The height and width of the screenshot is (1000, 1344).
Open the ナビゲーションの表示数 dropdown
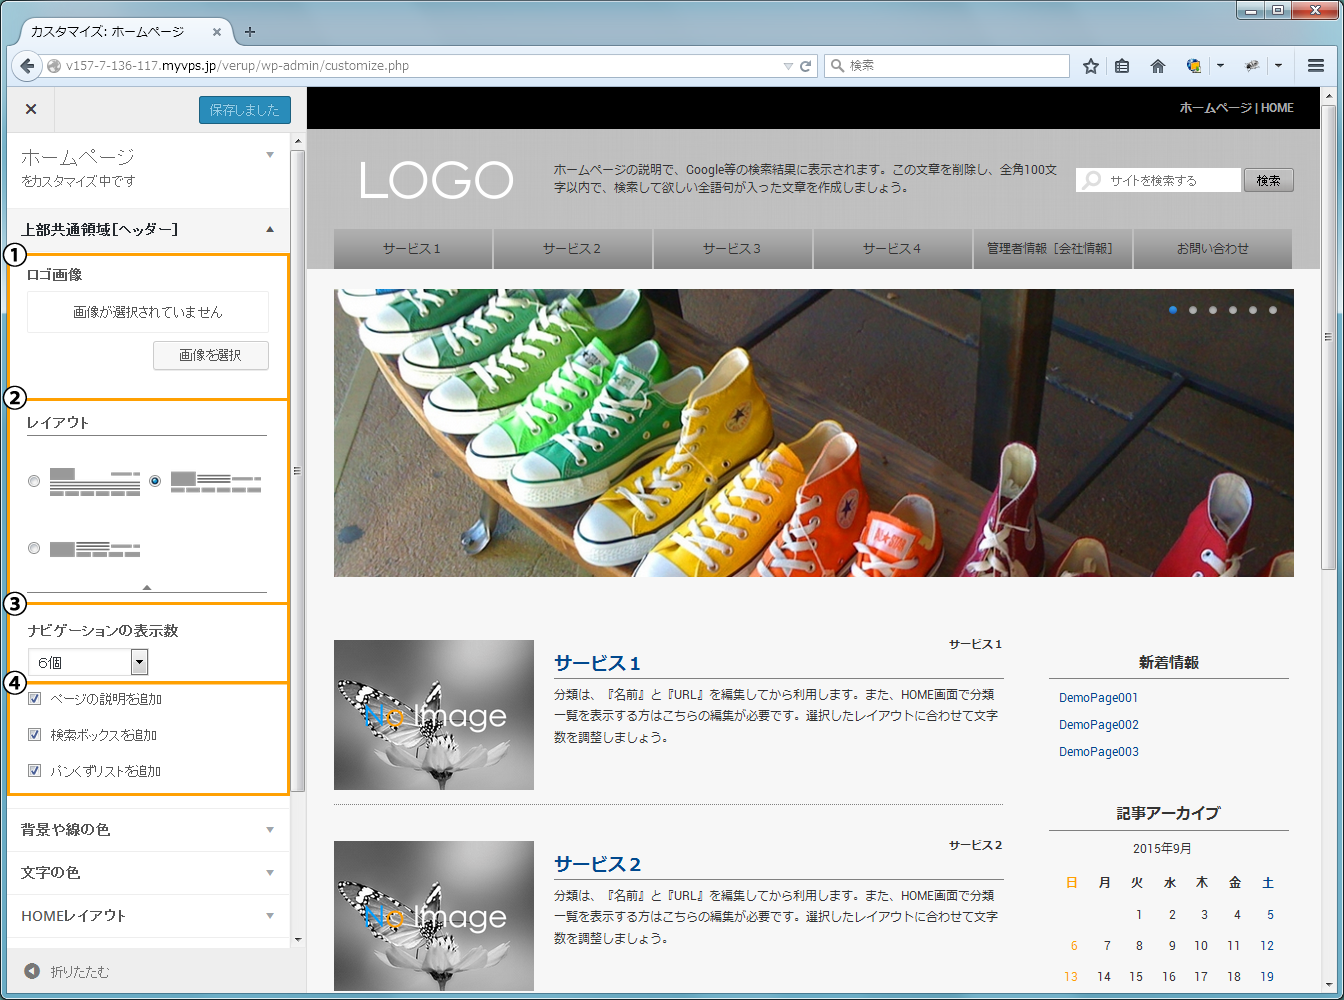[x=88, y=662]
